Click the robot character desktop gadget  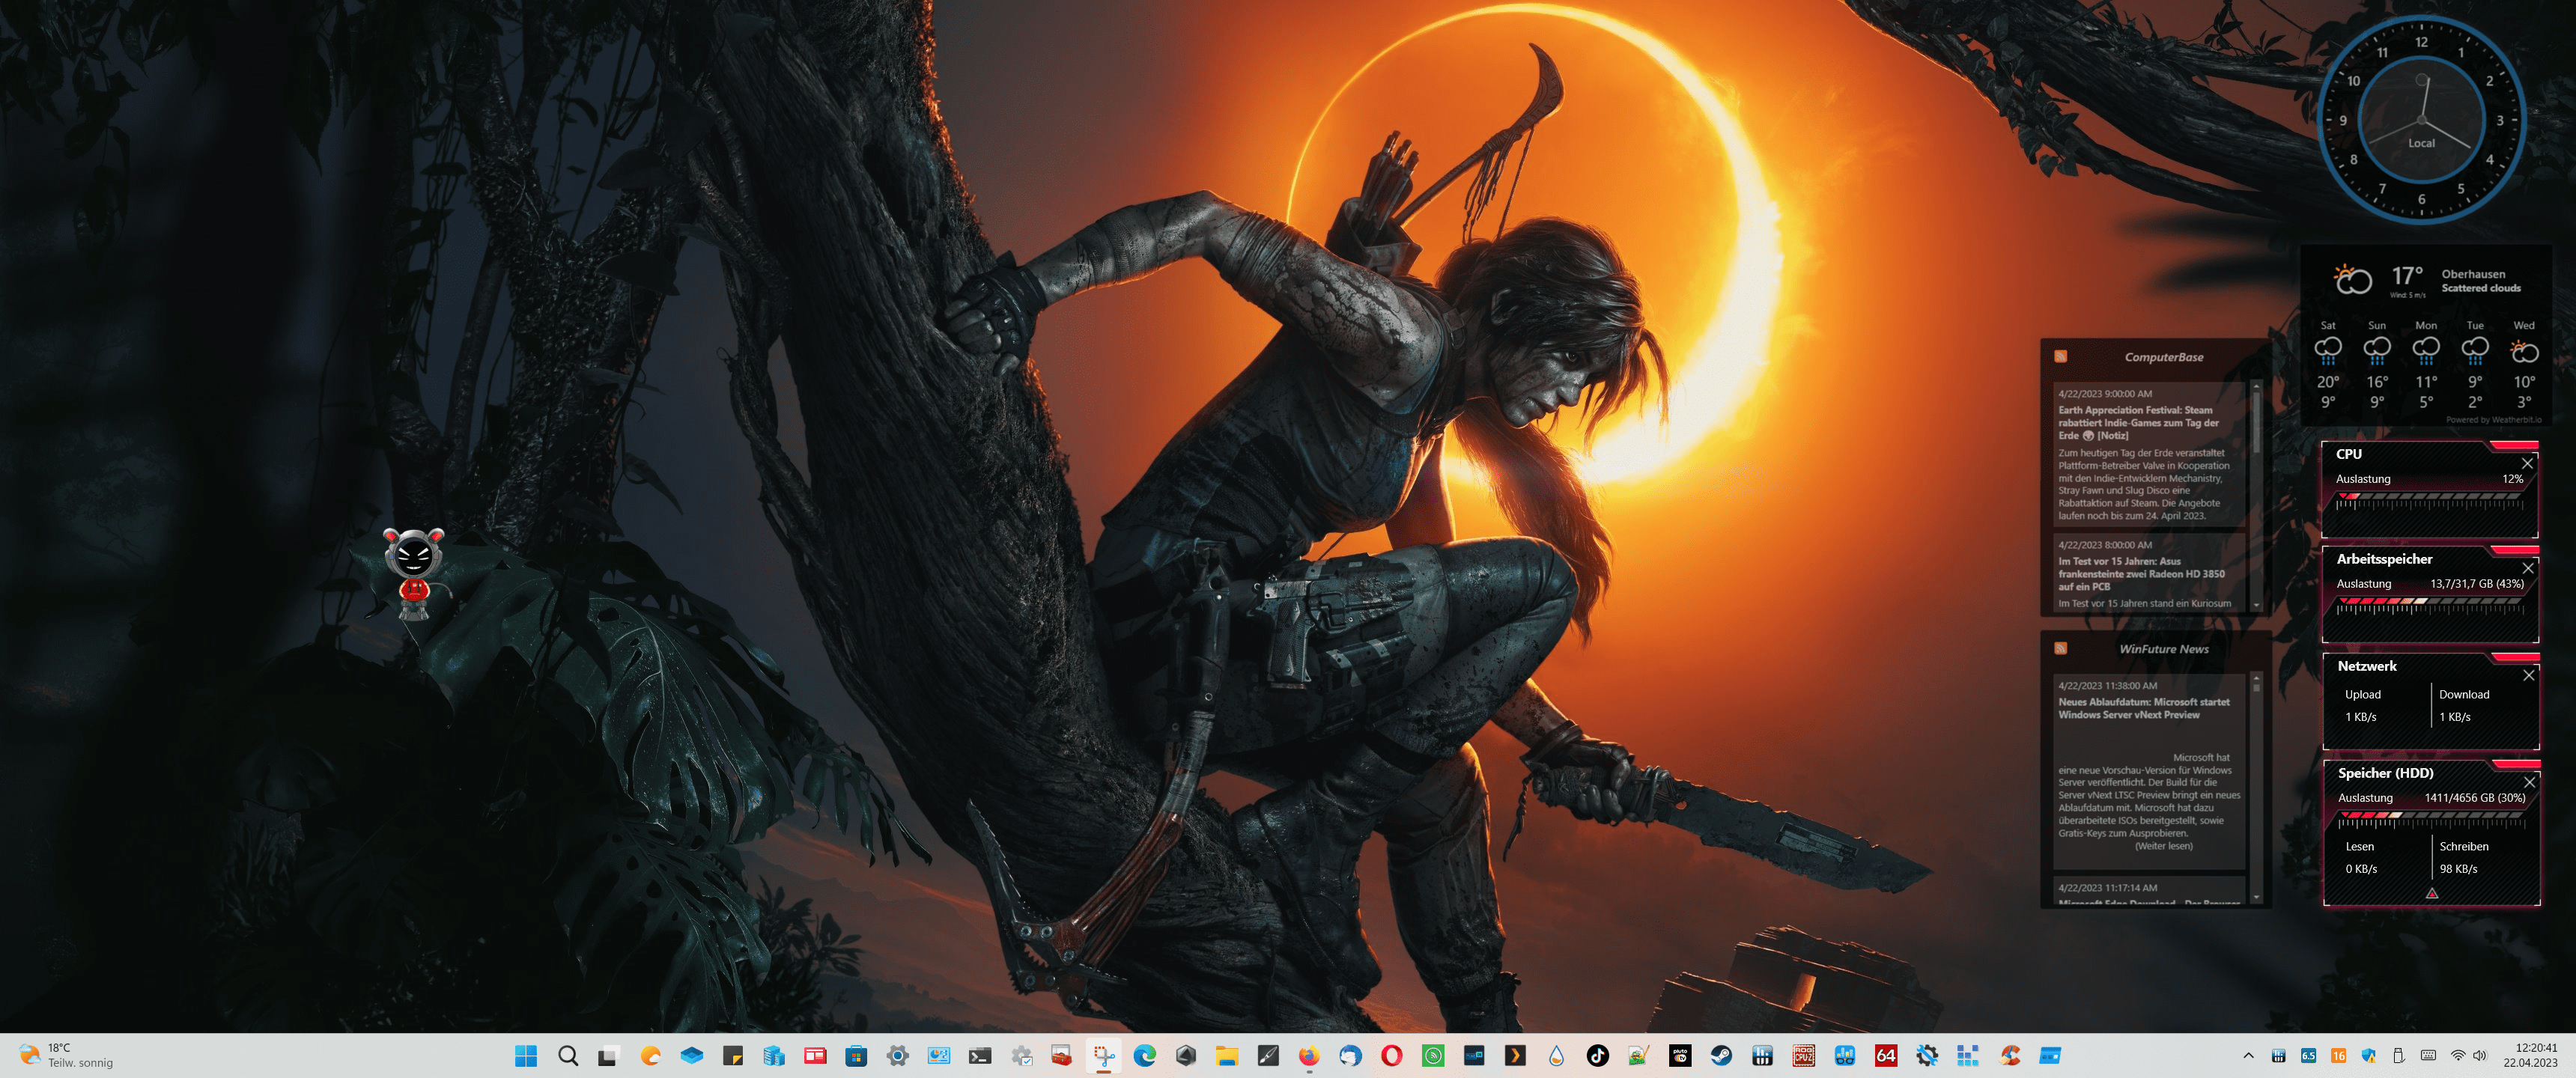pos(414,574)
